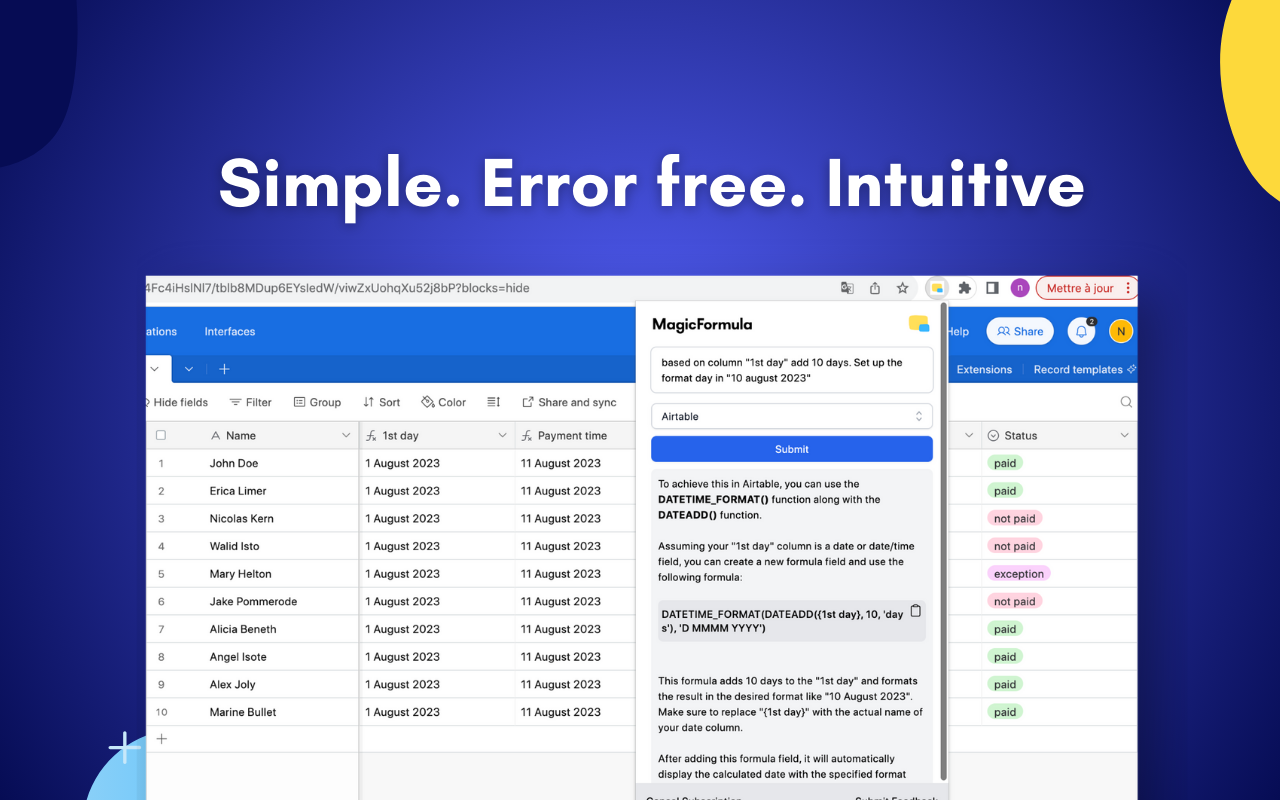Open the Airtable platform selector dropdown
Screen dimensions: 1280x800
coord(792,416)
